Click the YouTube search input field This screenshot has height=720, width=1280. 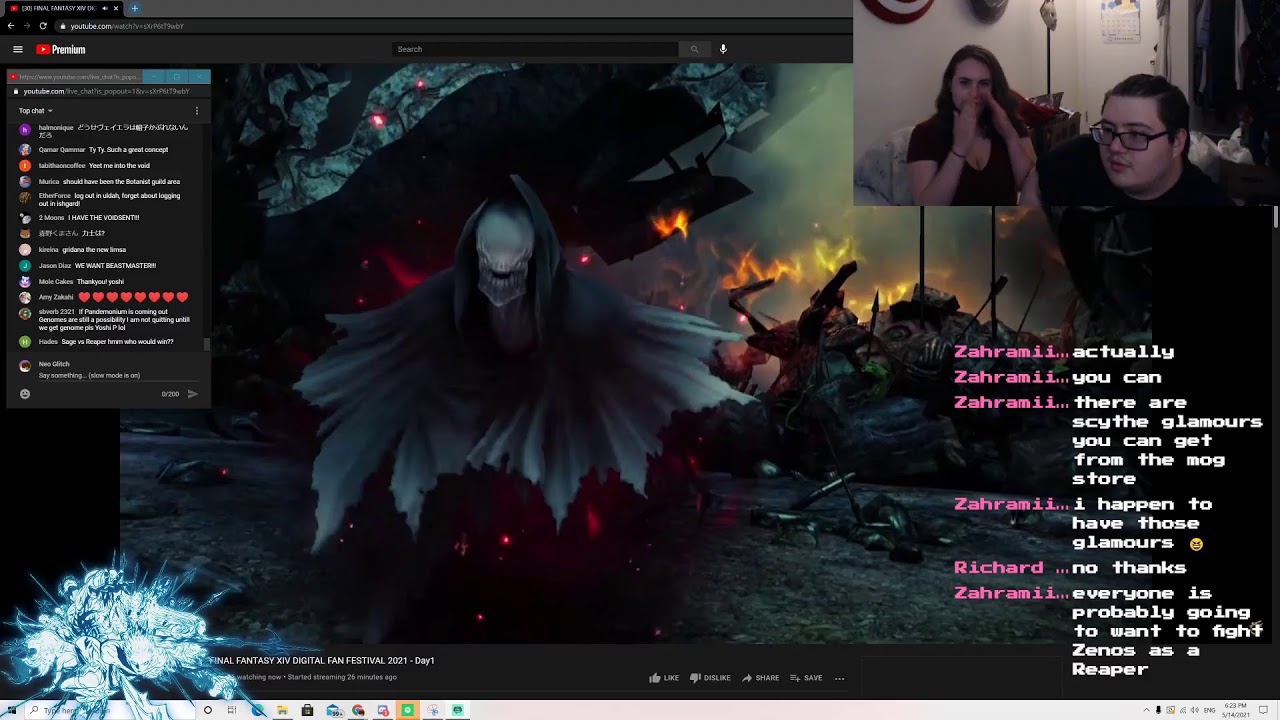coord(535,49)
